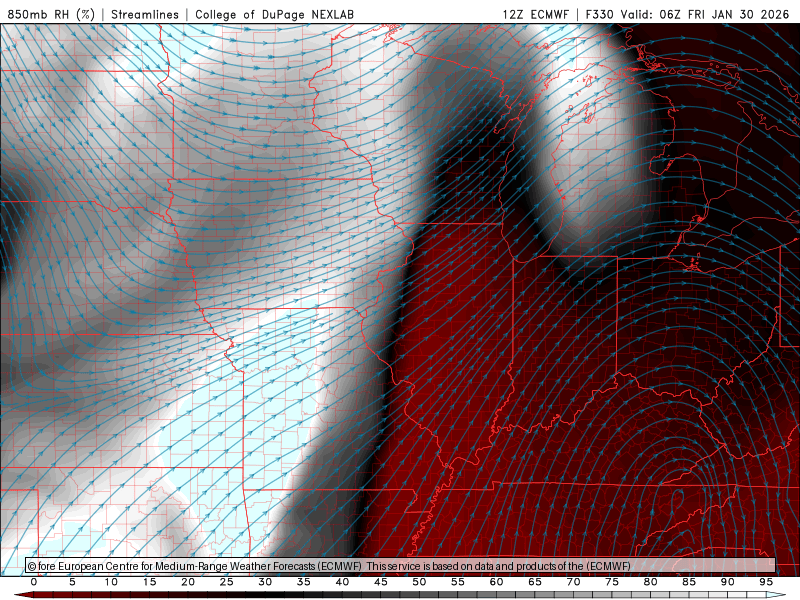
Task: Click the '35' value on humidity scale
Action: [304, 582]
